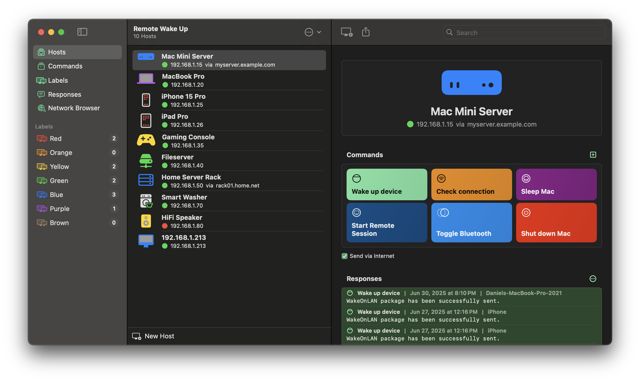Select the Red label filter
Image resolution: width=640 pixels, height=382 pixels.
[78, 138]
